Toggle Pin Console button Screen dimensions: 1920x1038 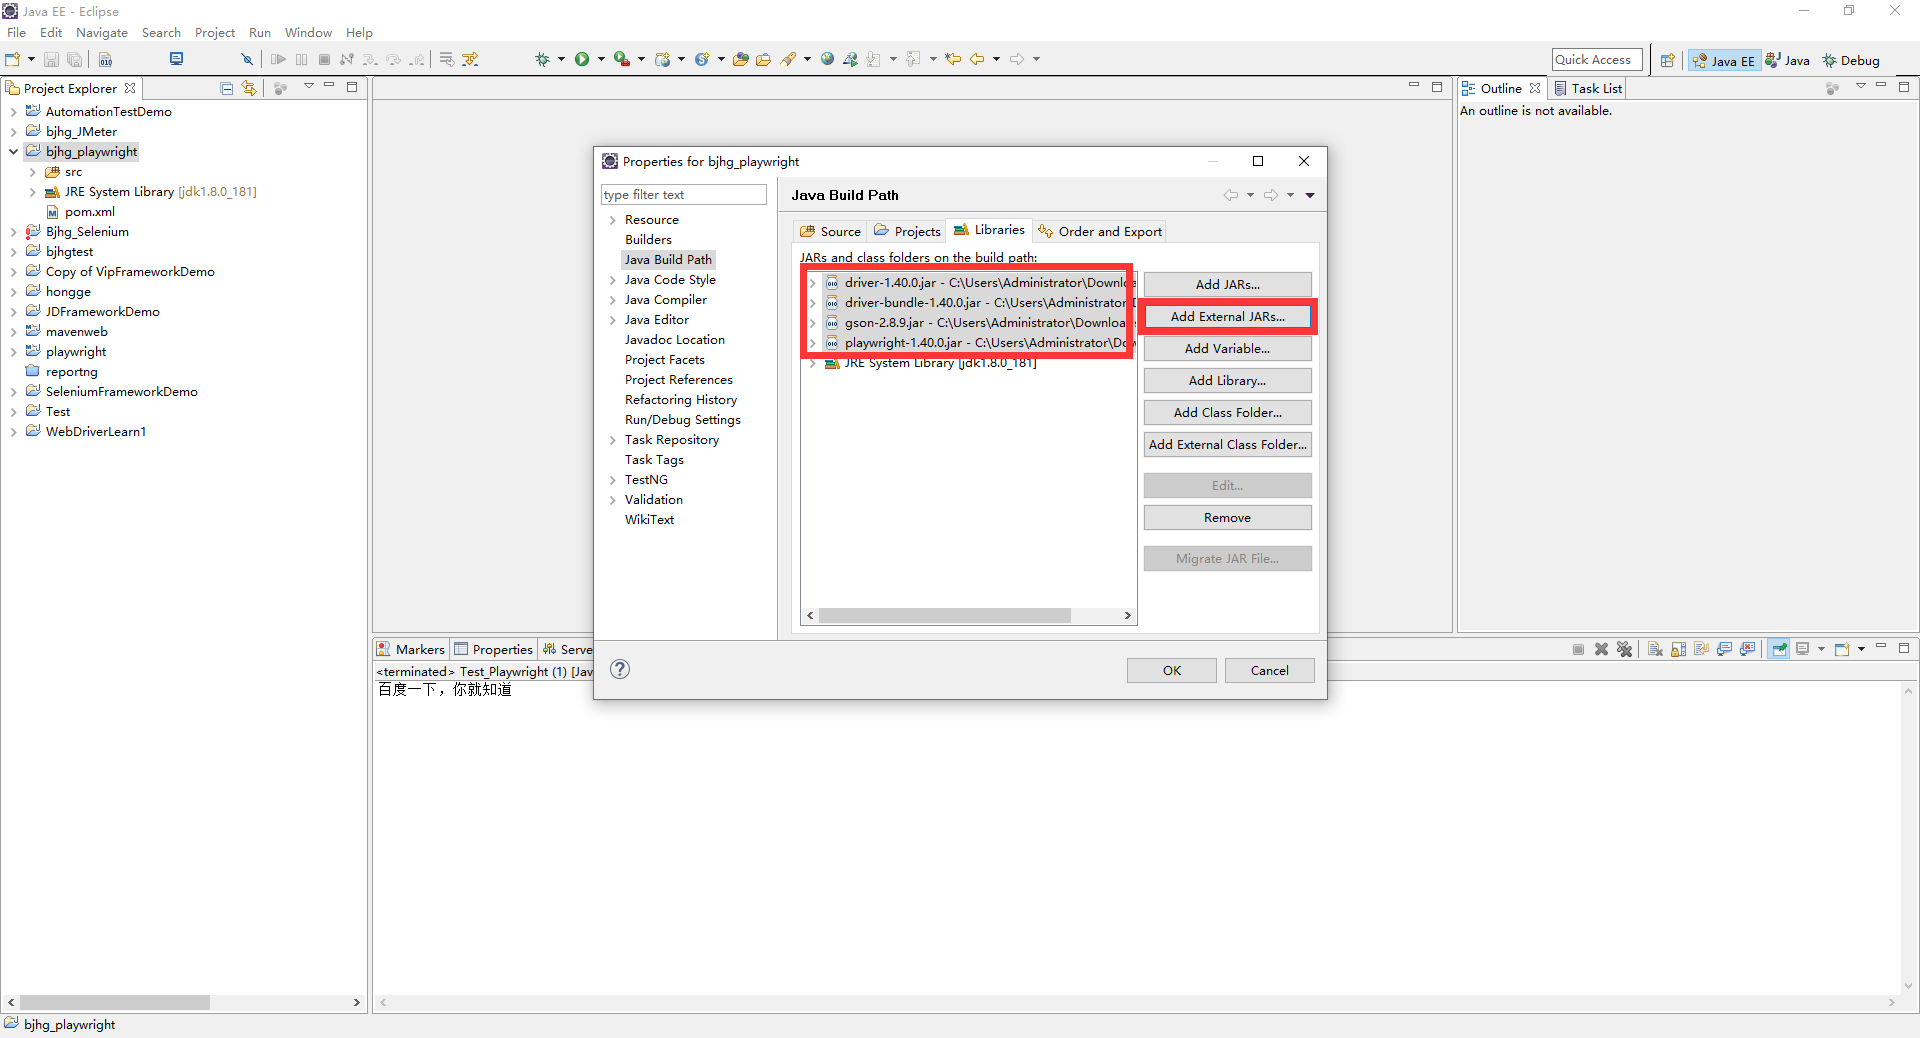(x=1779, y=649)
